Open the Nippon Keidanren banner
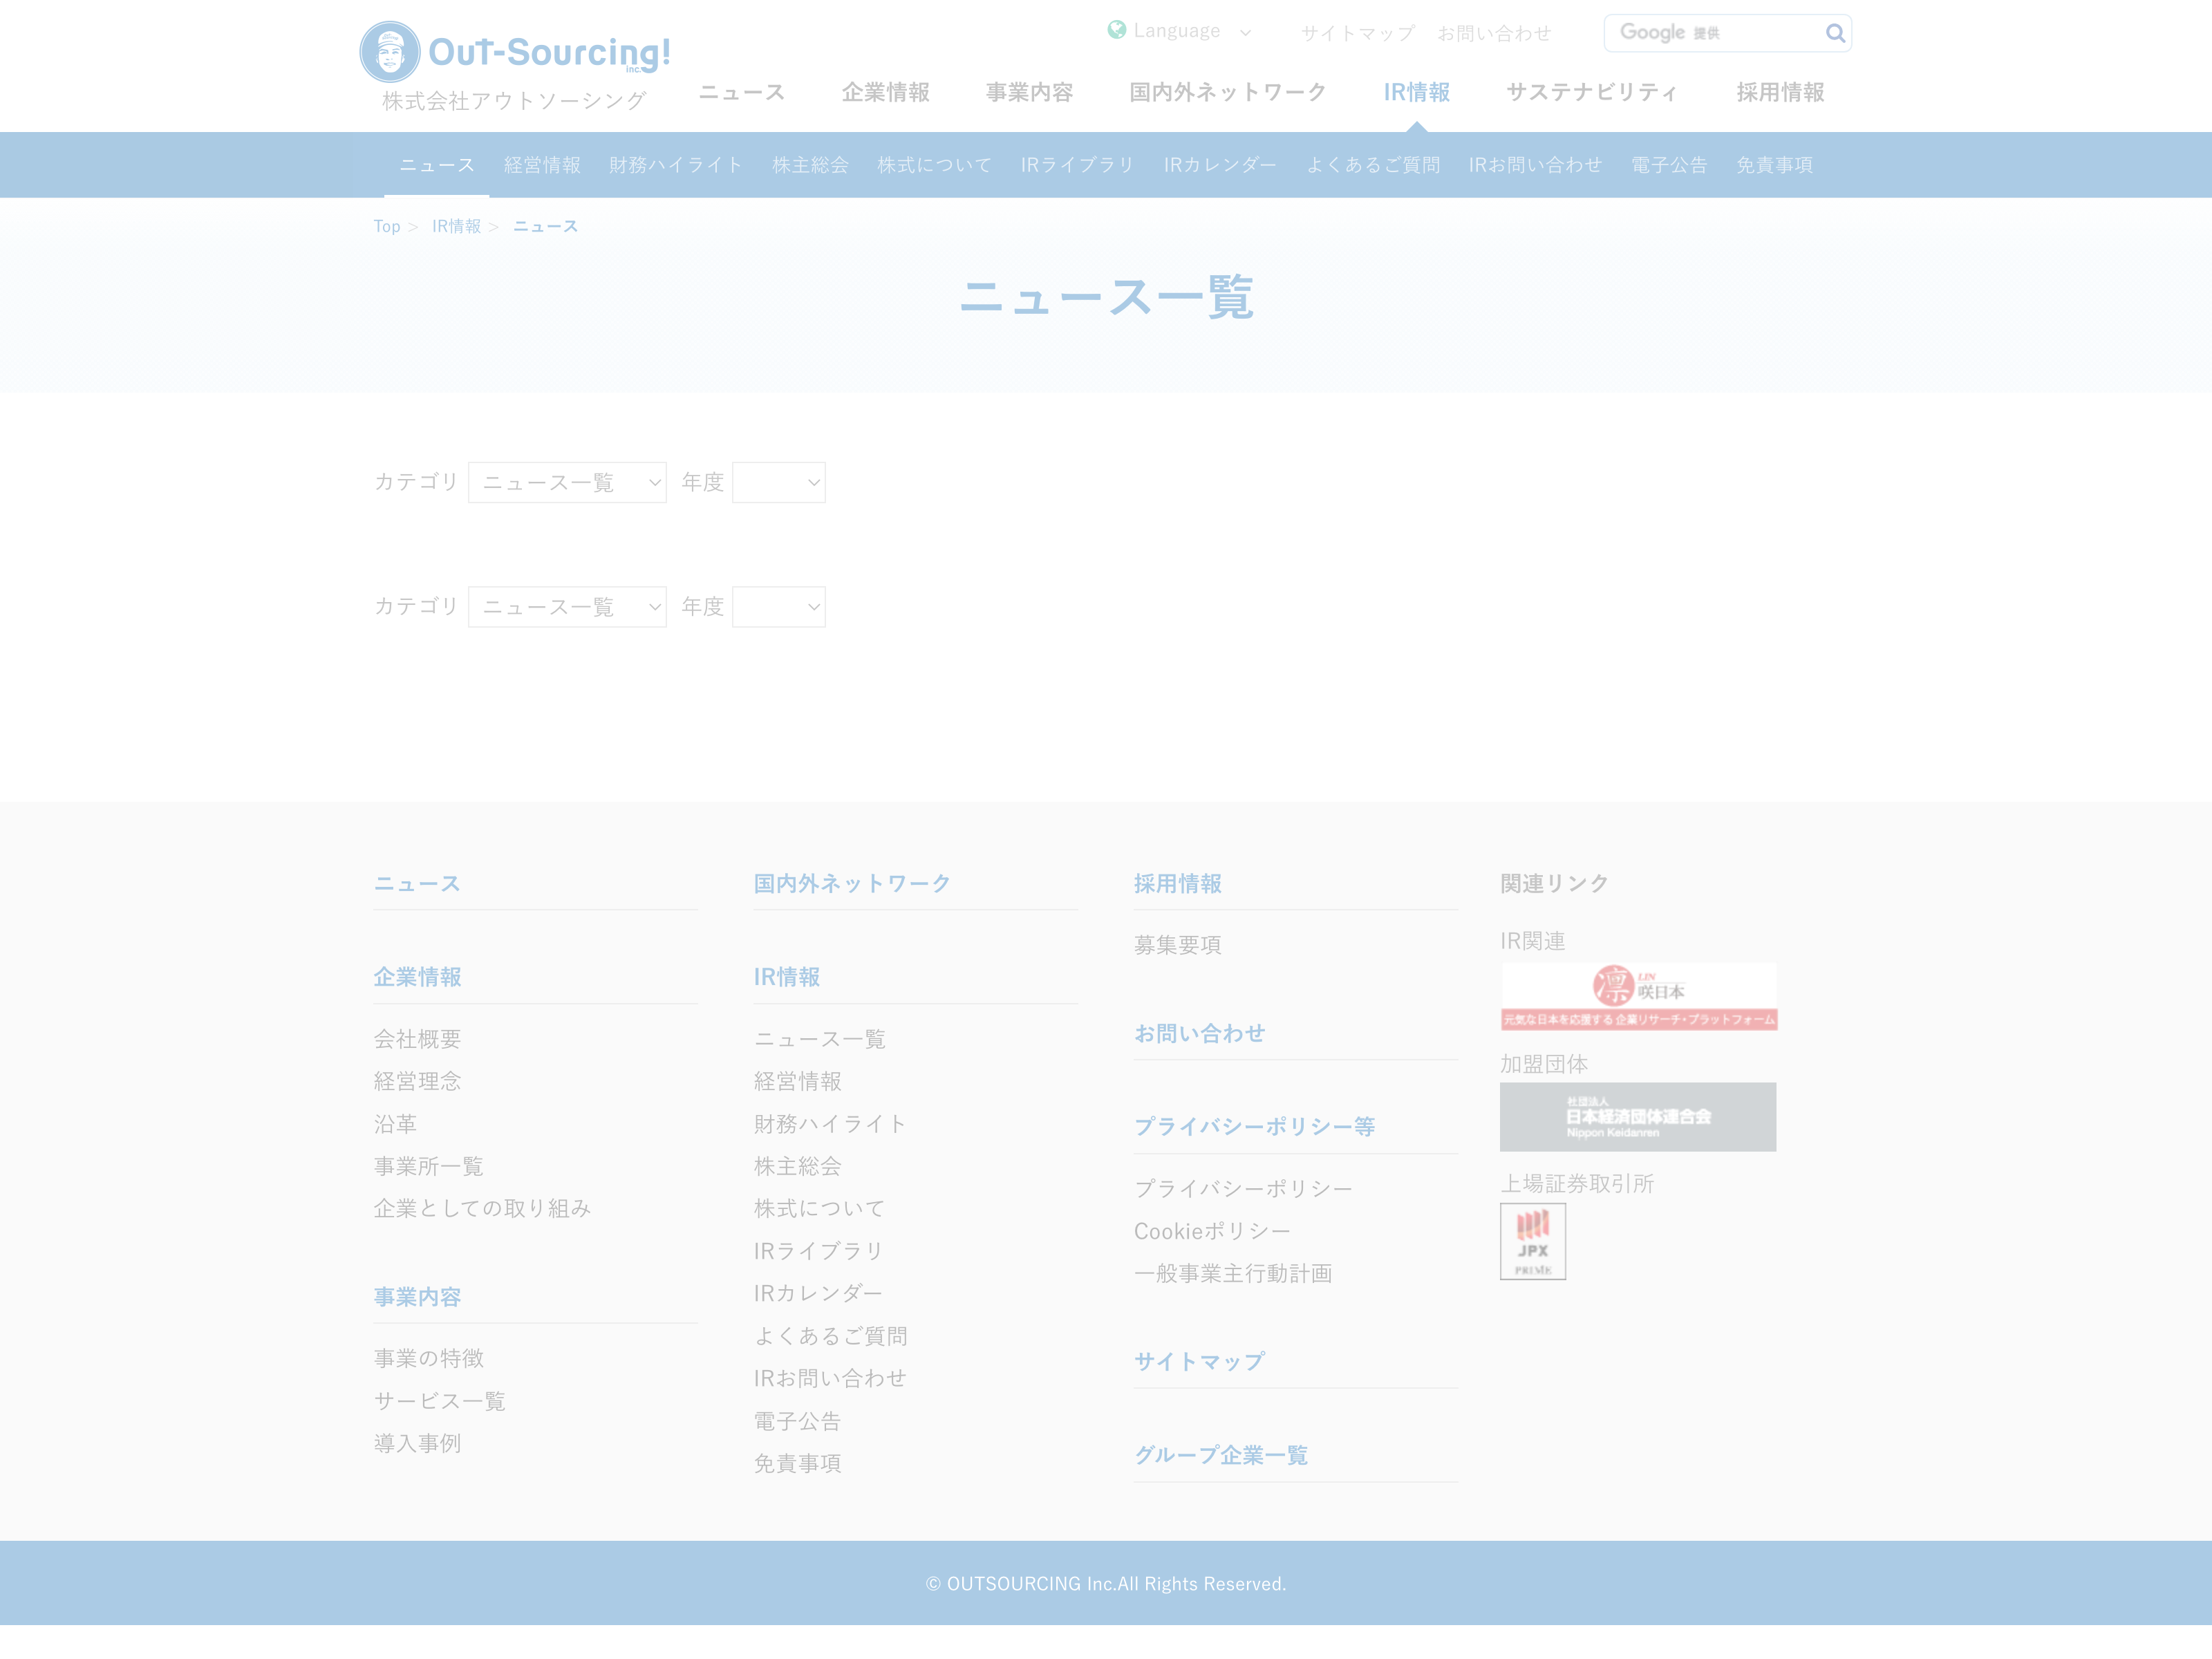This screenshot has width=2212, height=1659. tap(1637, 1116)
